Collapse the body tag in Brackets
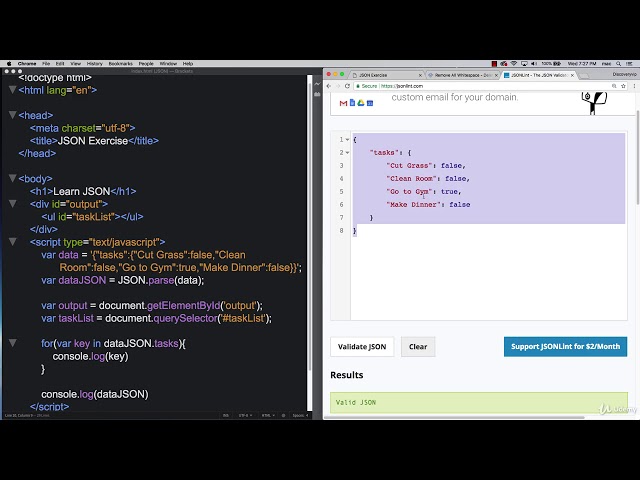Screen dimensions: 640x480 click(13, 178)
